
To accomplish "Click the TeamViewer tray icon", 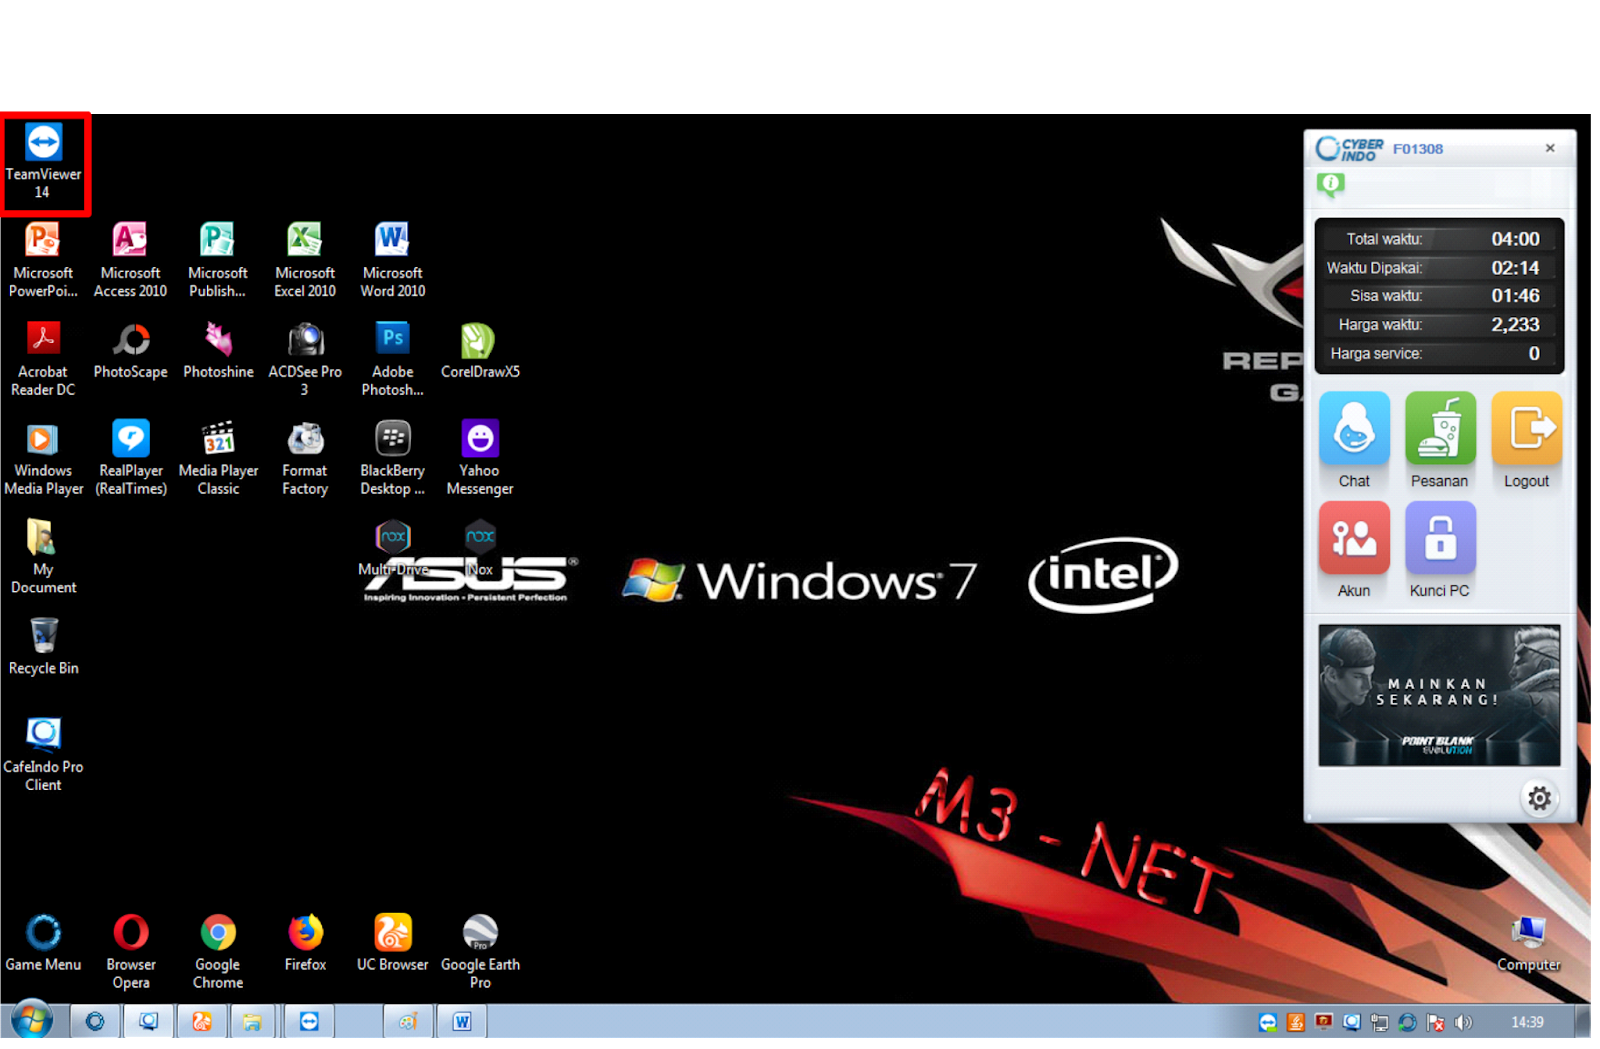I will (x=1268, y=1022).
